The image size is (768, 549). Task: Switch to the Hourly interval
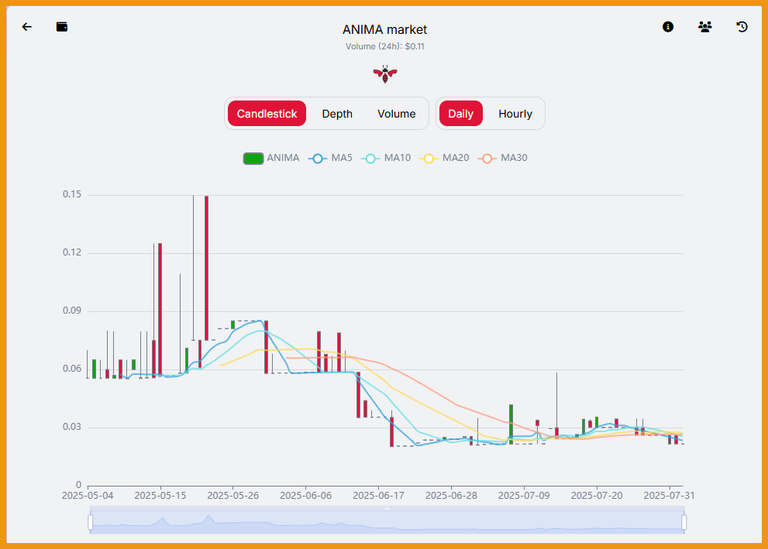[x=515, y=114]
